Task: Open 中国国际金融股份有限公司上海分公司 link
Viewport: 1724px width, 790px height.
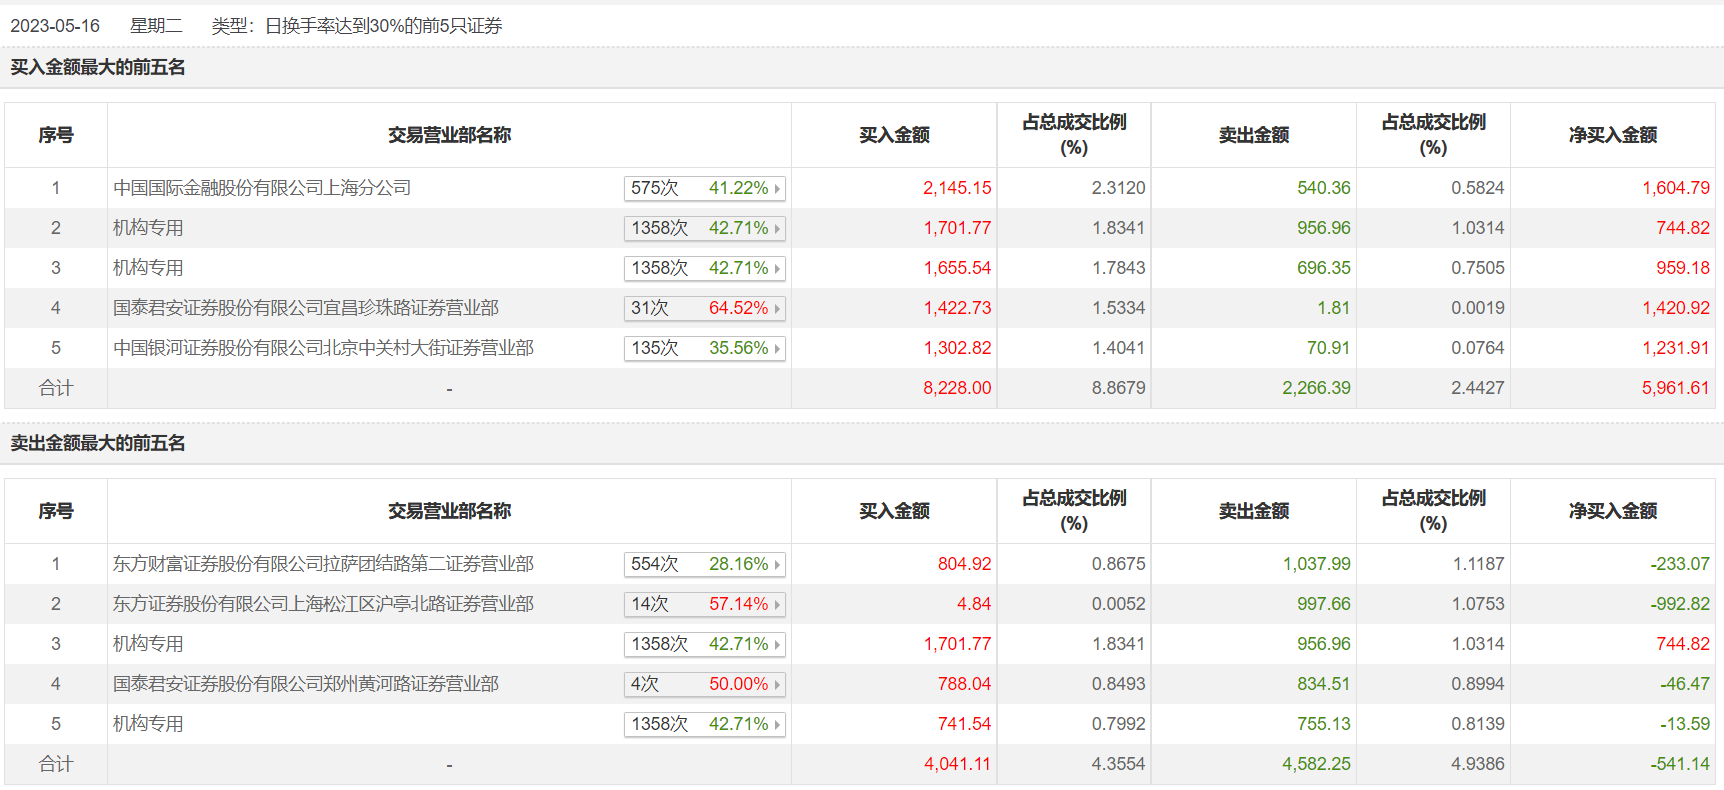Action: tap(262, 188)
